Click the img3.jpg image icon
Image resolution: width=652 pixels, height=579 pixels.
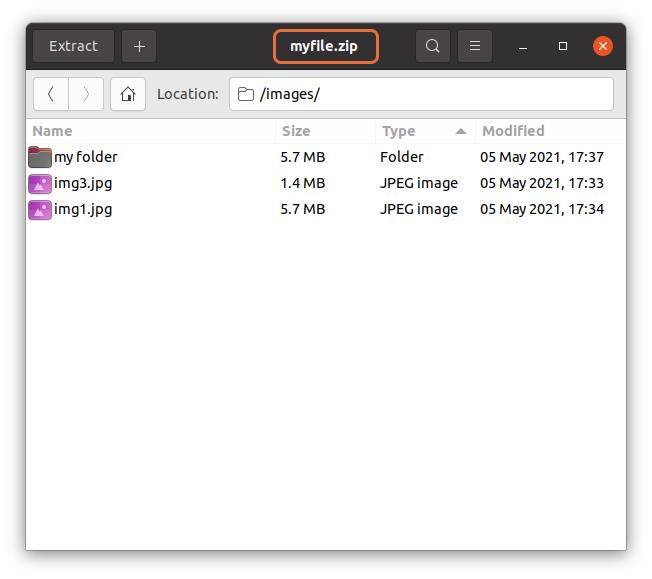(40, 183)
